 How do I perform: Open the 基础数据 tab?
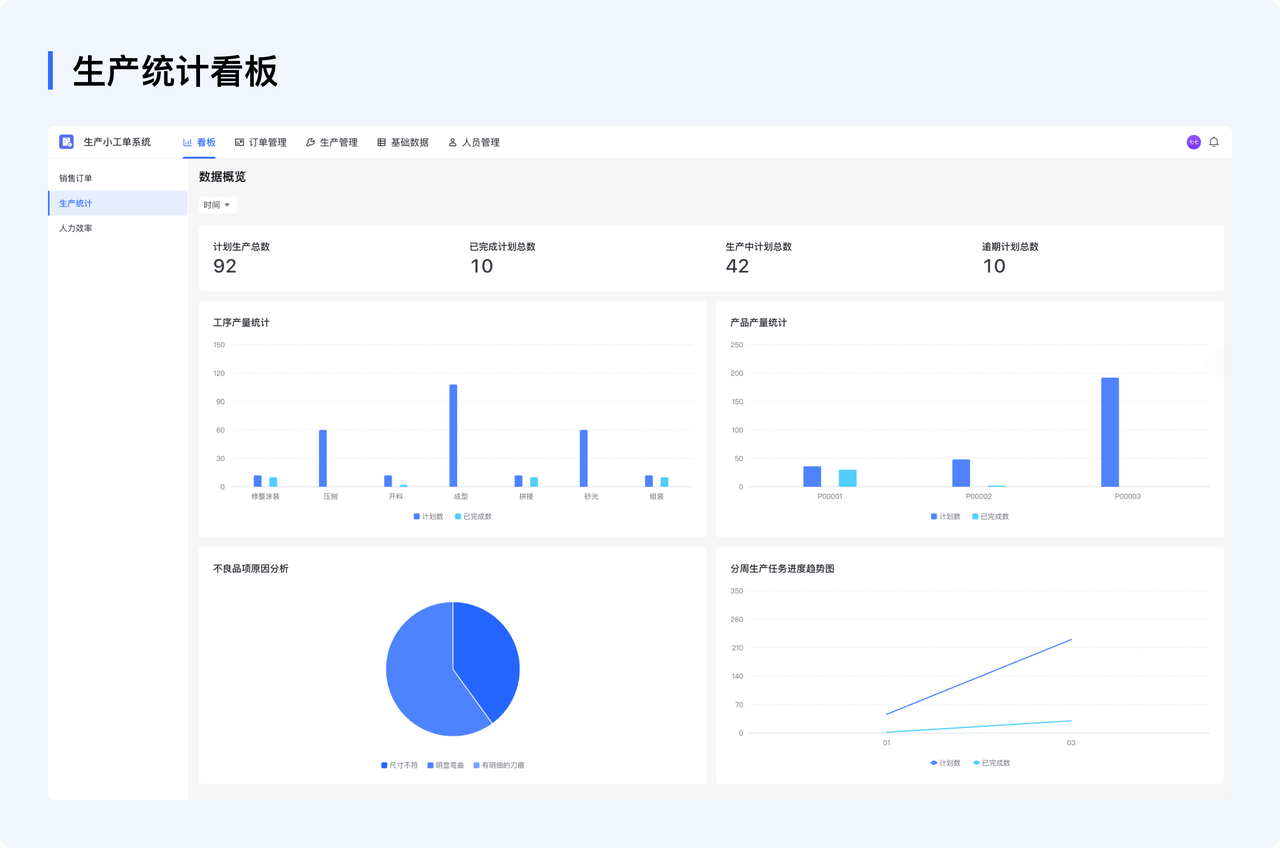[x=403, y=142]
